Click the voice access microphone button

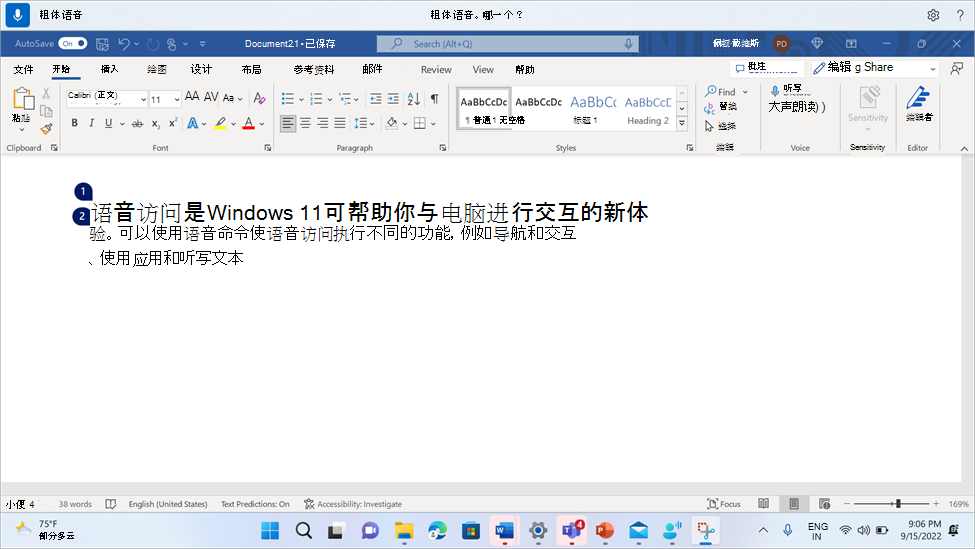(x=17, y=14)
